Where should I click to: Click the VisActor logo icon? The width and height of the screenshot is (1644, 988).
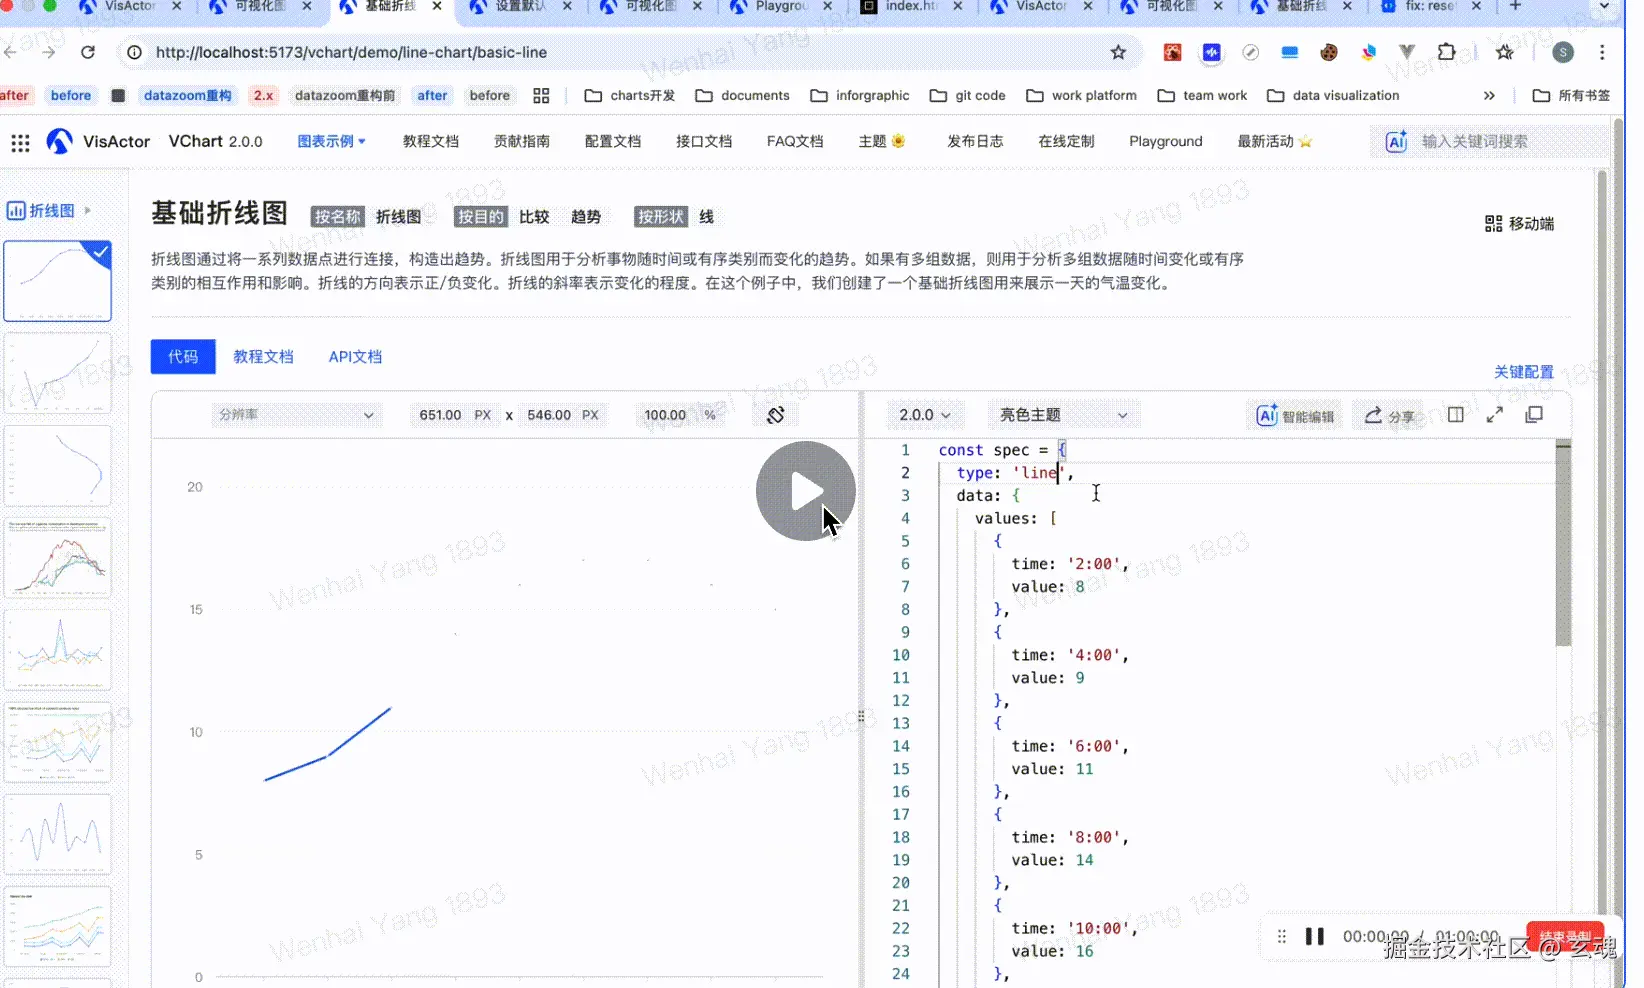(60, 141)
